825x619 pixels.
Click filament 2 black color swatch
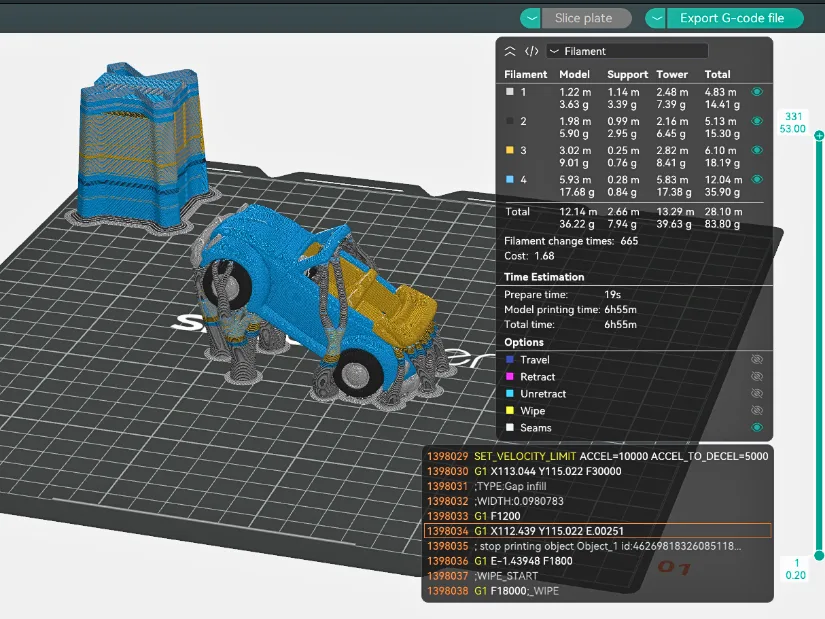point(509,121)
